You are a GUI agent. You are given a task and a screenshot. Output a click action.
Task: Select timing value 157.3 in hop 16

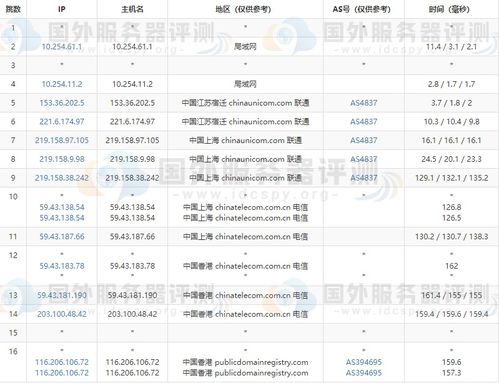click(451, 373)
